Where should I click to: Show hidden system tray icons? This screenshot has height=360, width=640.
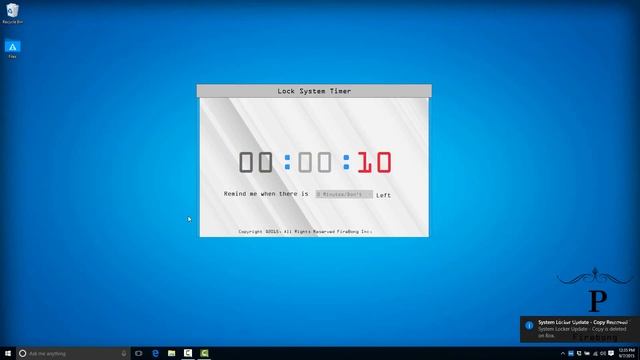pyautogui.click(x=563, y=353)
